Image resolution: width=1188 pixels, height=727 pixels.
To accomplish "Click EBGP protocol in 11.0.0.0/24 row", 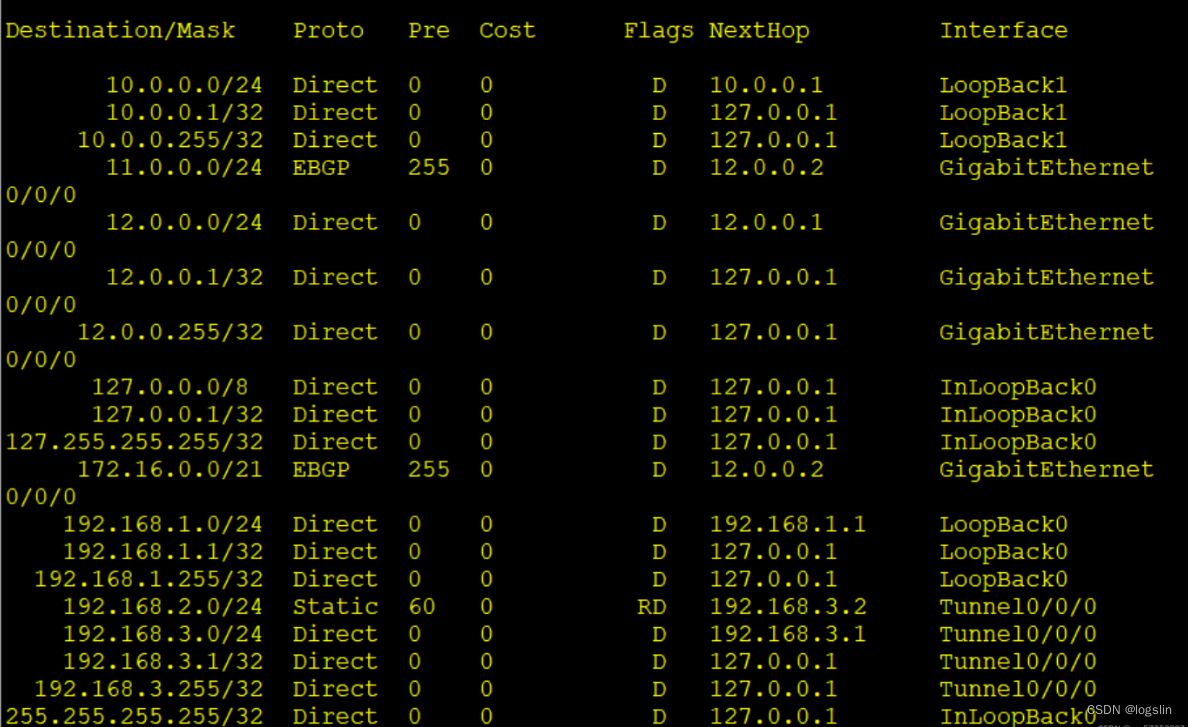I will pyautogui.click(x=321, y=167).
